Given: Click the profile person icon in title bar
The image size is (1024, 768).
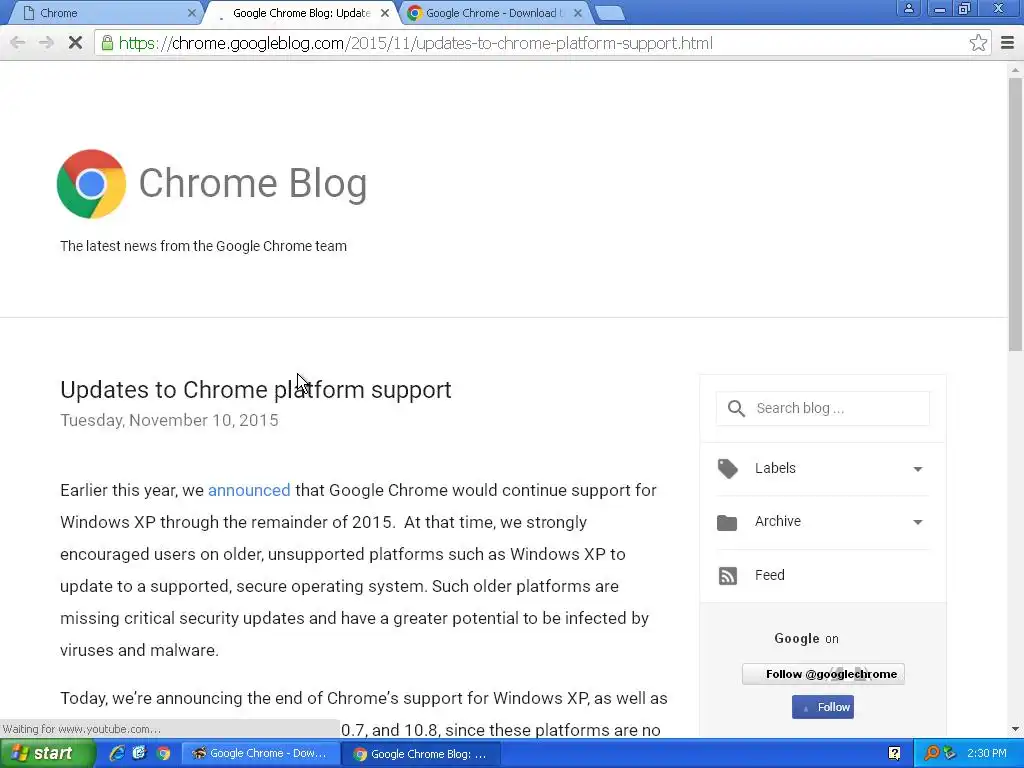Looking at the screenshot, I should coord(908,9).
